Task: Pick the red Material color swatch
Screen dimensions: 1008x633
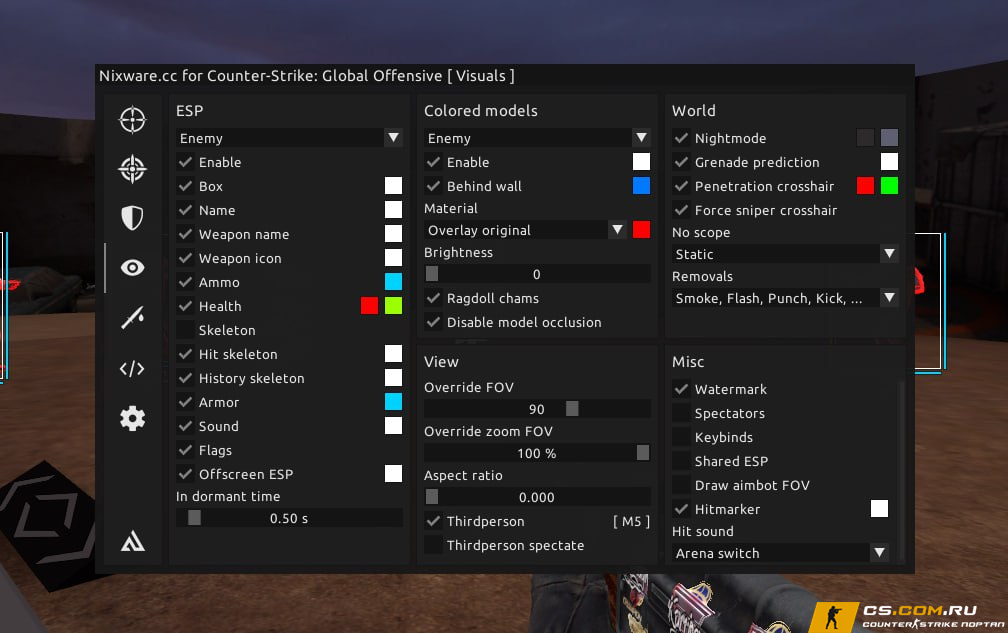Action: (x=642, y=229)
